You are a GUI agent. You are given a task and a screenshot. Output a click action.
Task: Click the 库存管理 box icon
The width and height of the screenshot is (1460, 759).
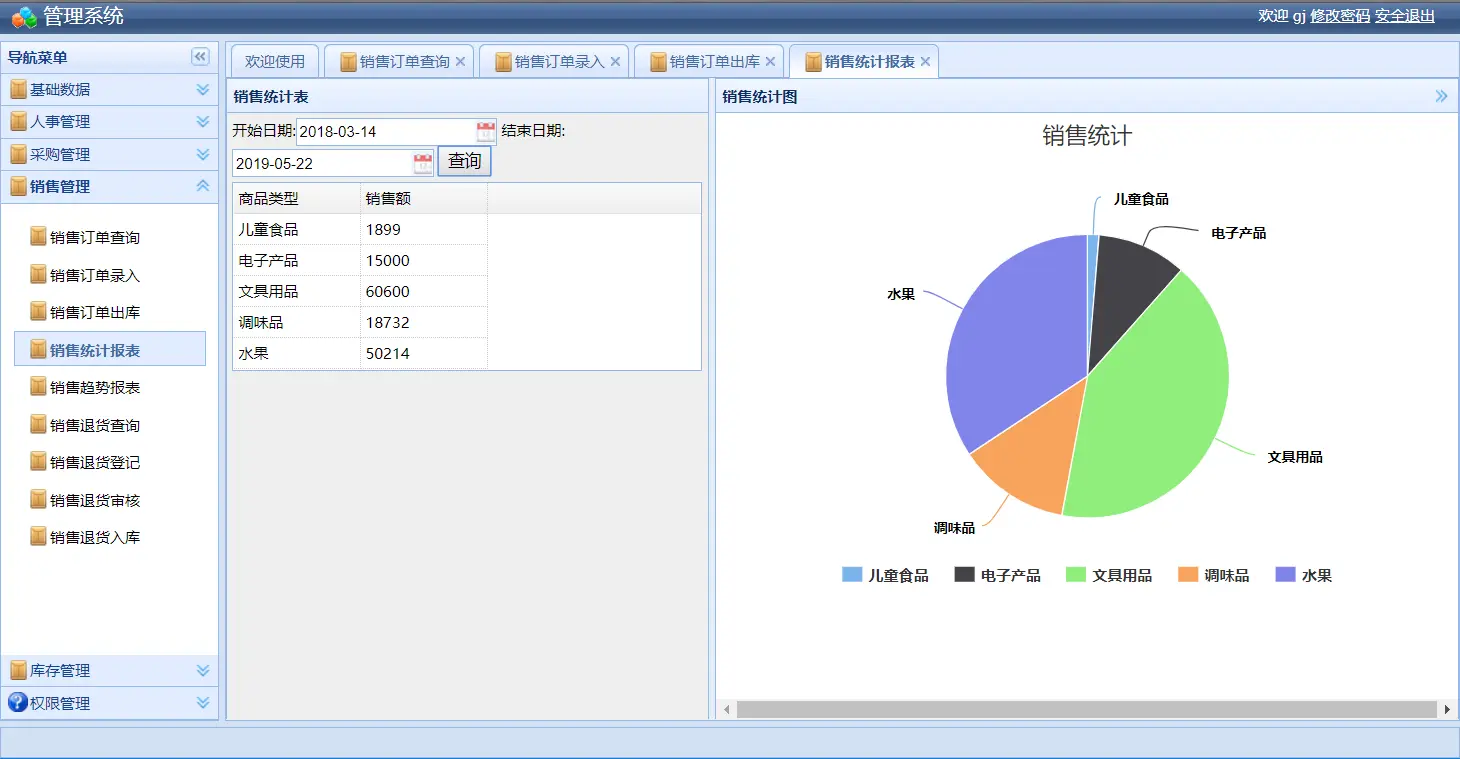coord(18,670)
